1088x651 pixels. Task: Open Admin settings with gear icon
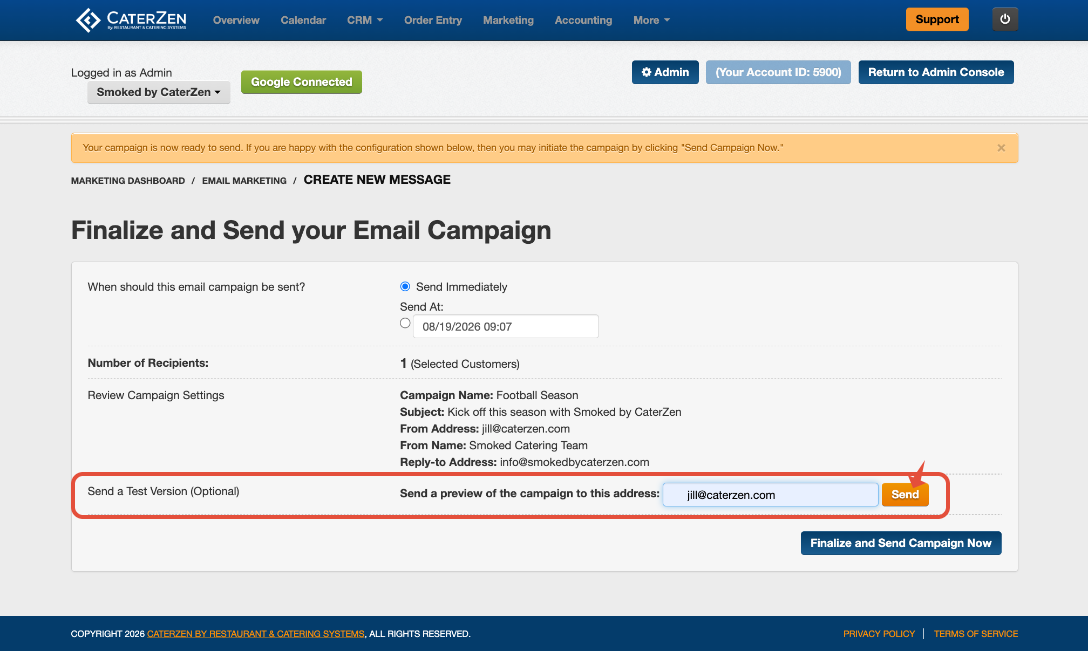pyautogui.click(x=665, y=72)
